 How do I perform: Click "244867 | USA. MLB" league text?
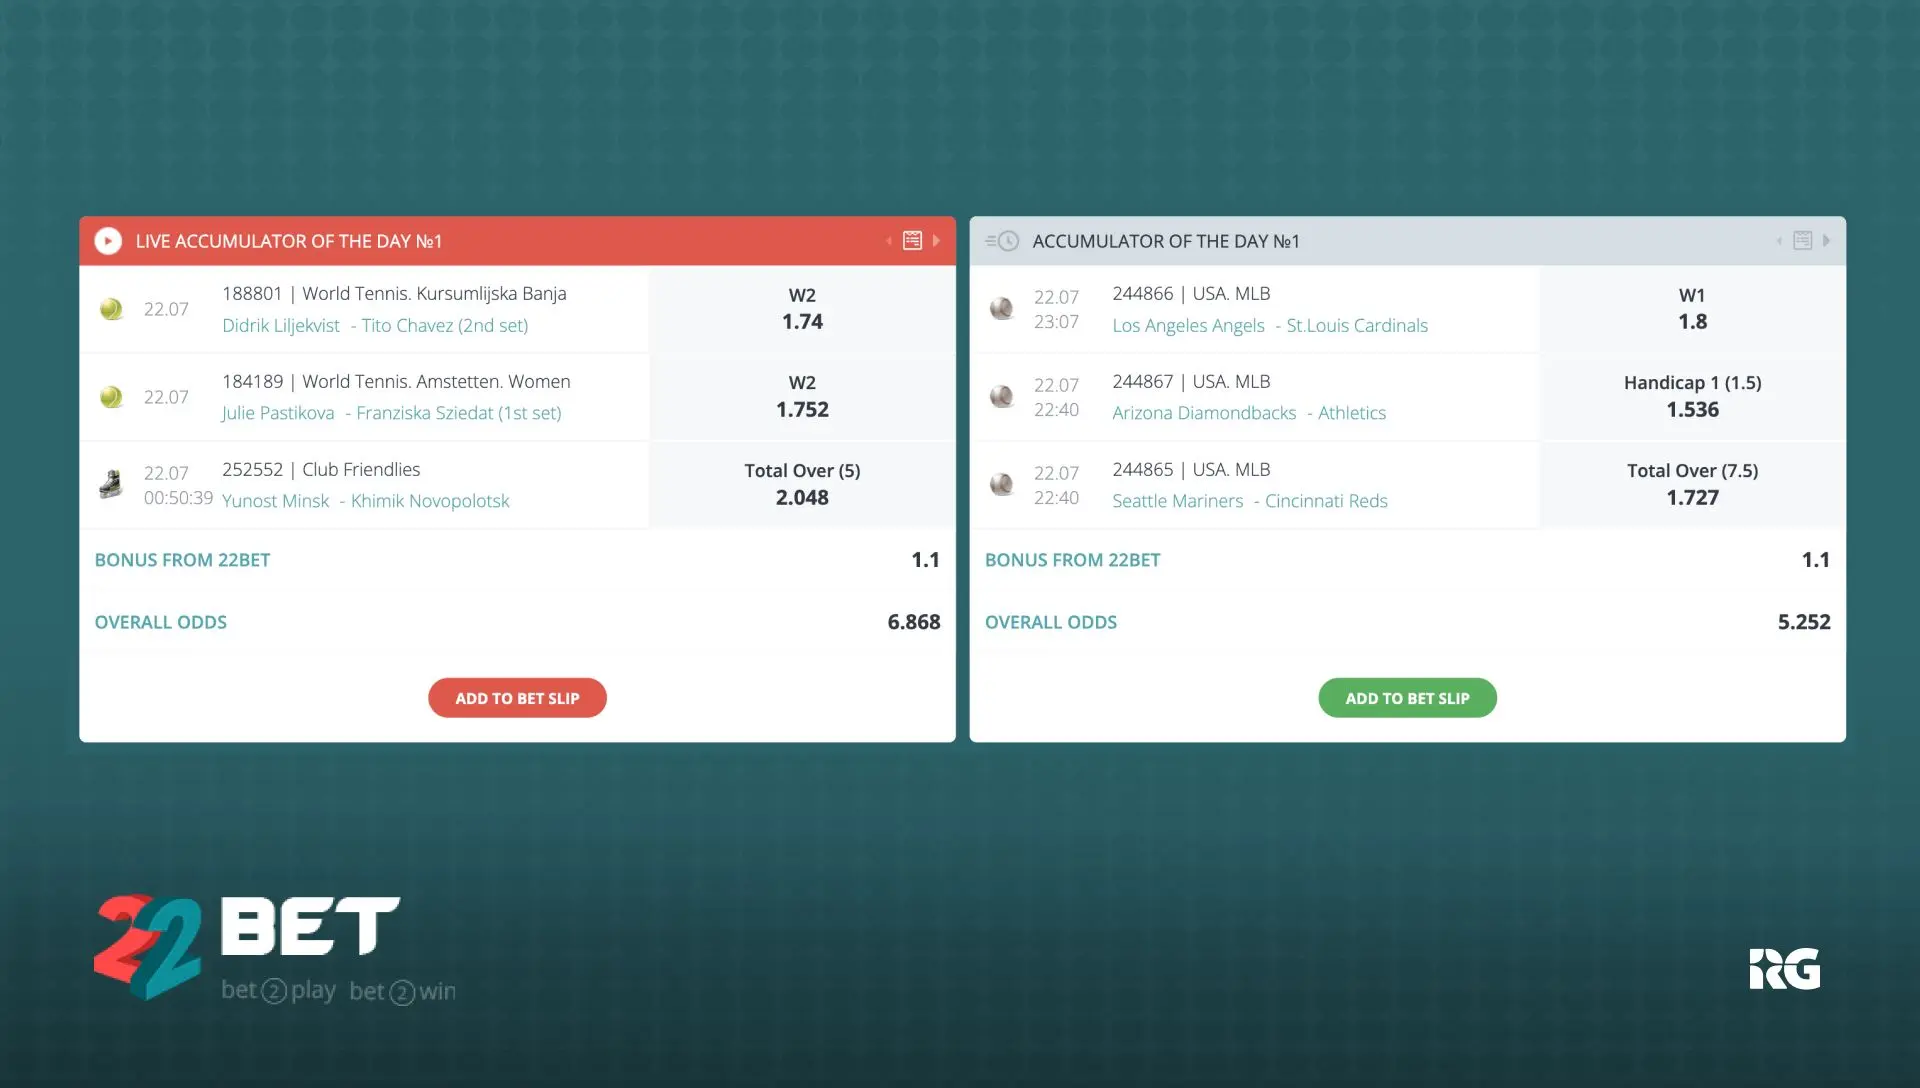pos(1191,381)
